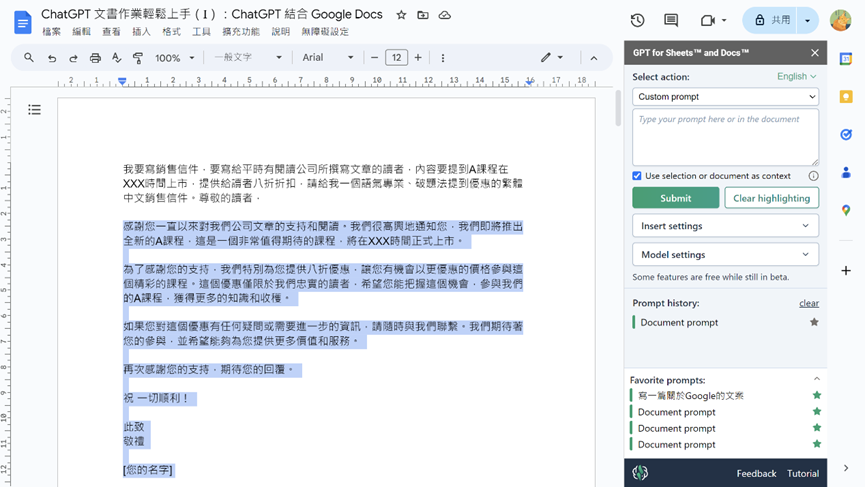Select the paint format tool

[x=138, y=58]
